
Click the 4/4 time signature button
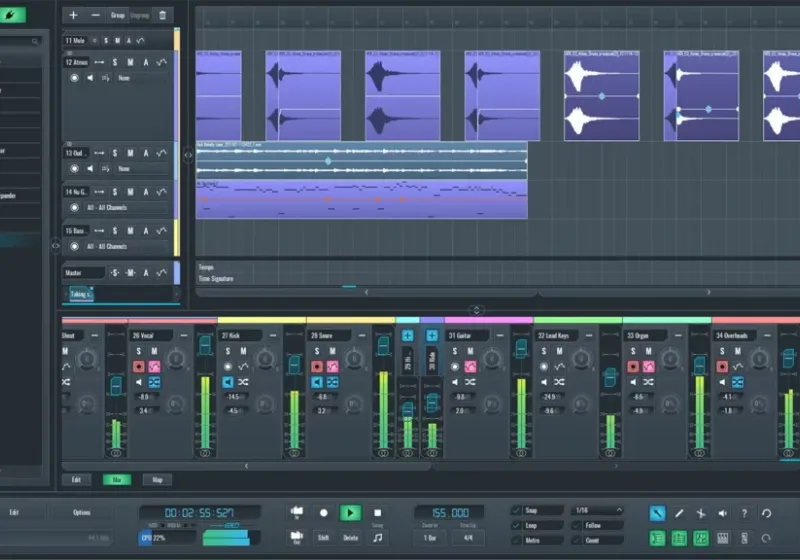(x=468, y=538)
